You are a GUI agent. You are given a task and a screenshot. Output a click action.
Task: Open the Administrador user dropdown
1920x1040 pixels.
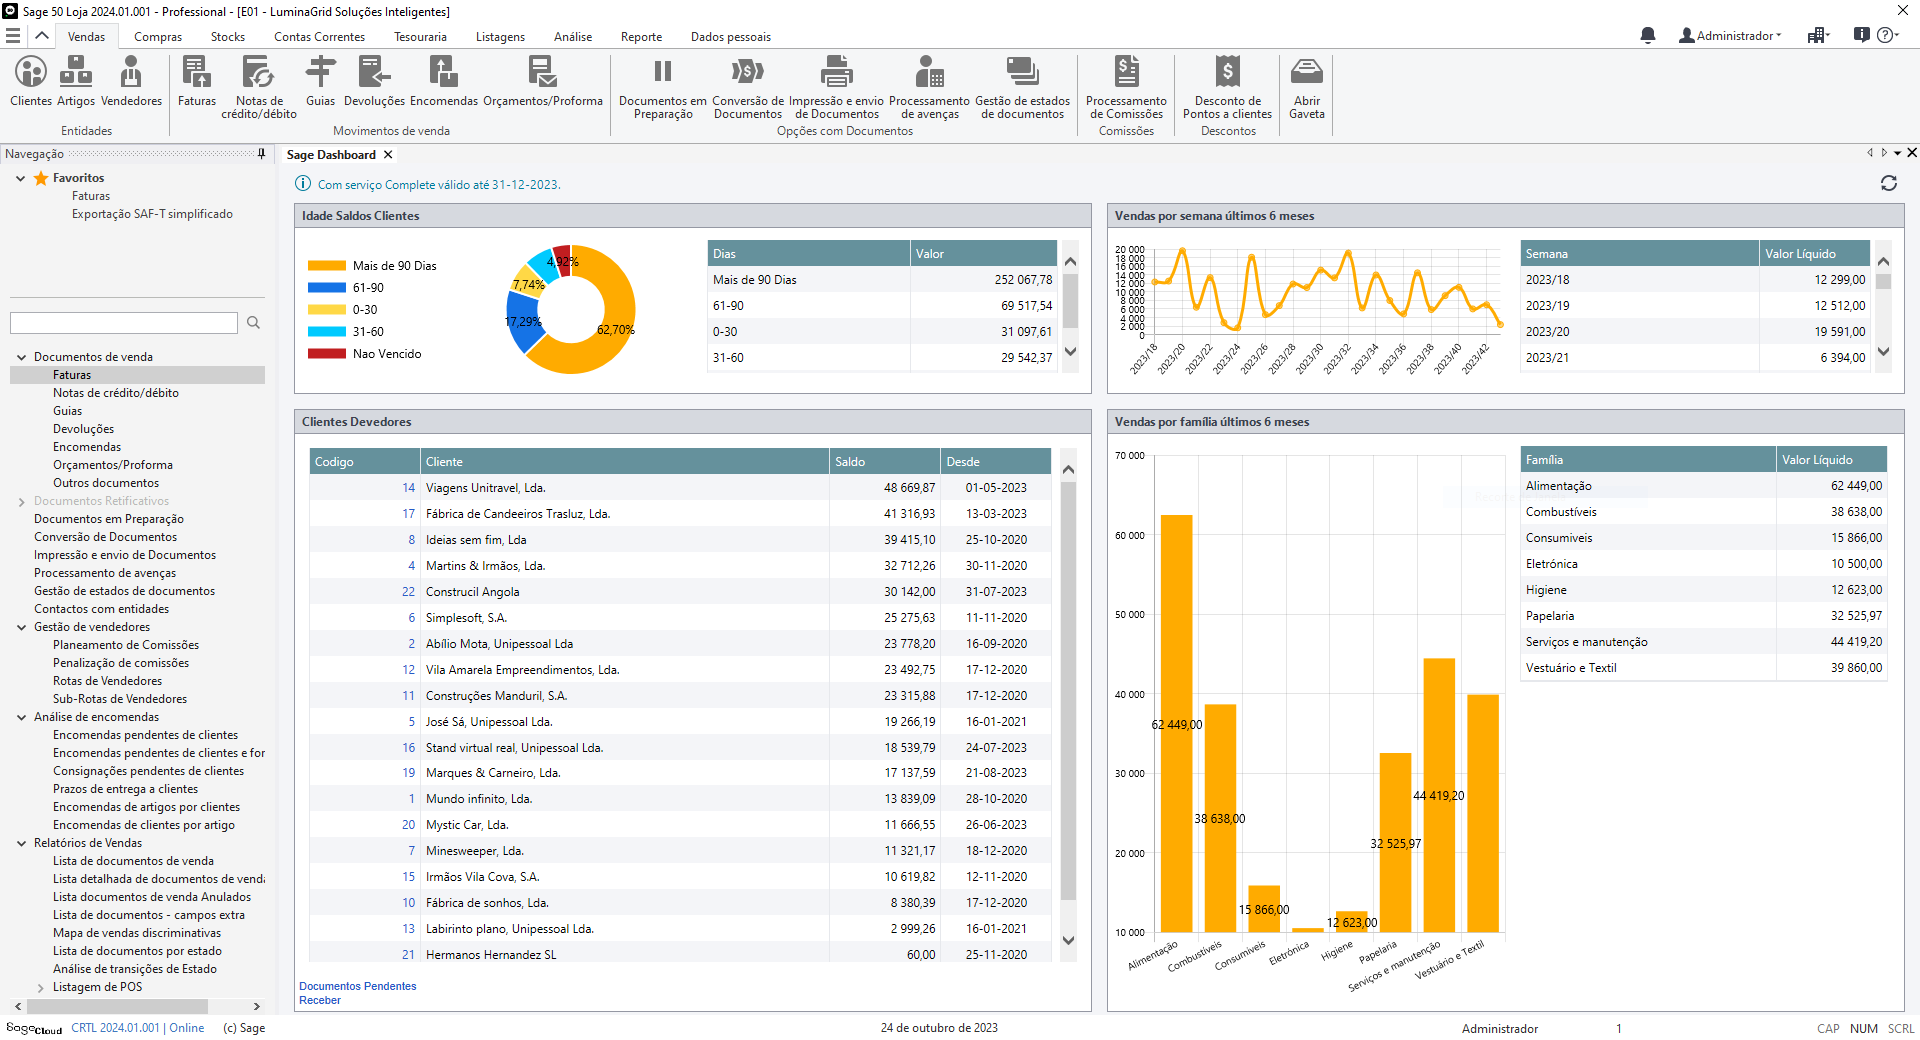[1734, 36]
